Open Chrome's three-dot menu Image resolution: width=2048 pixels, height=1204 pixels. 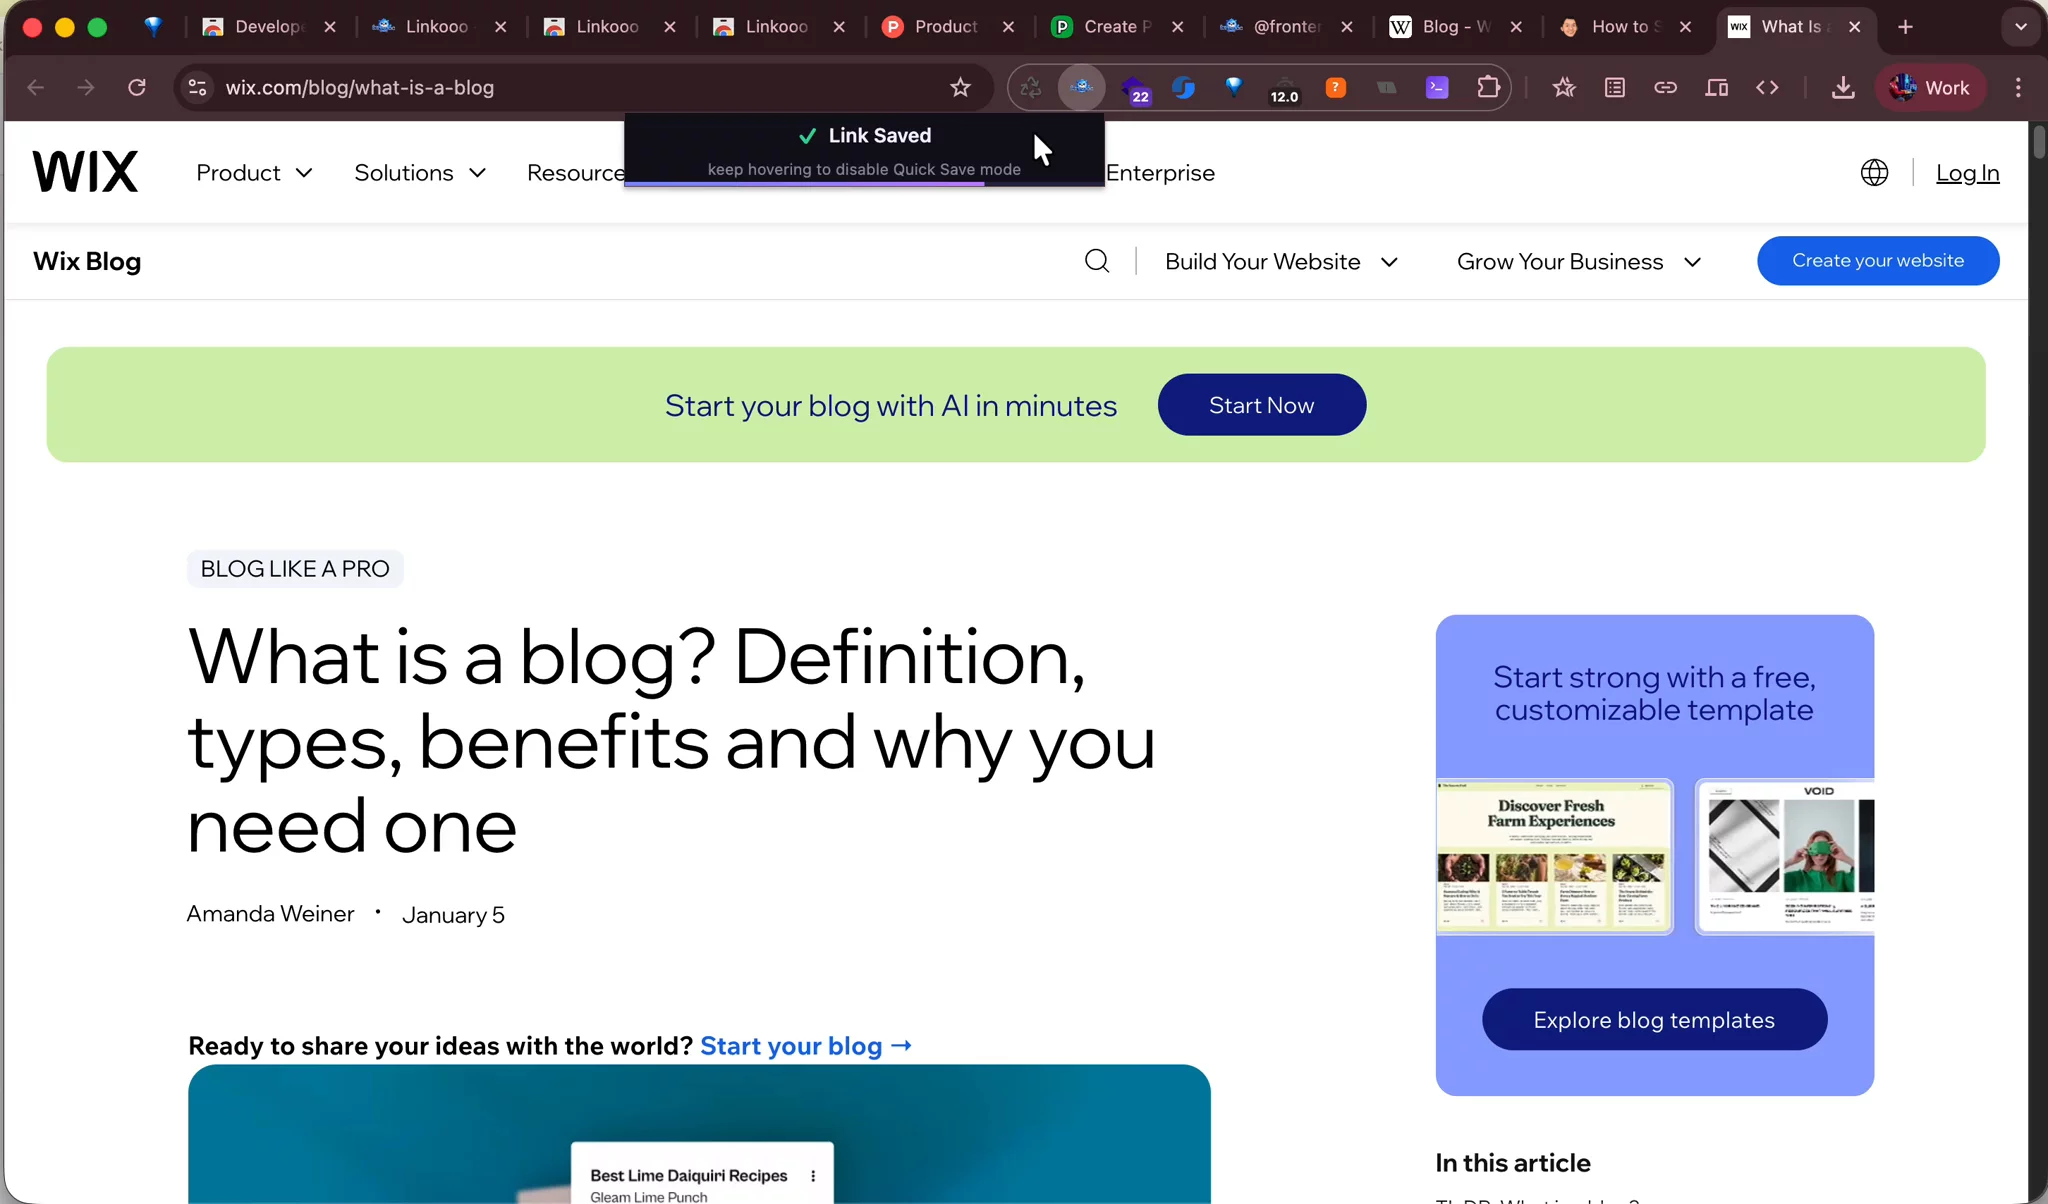[2018, 88]
